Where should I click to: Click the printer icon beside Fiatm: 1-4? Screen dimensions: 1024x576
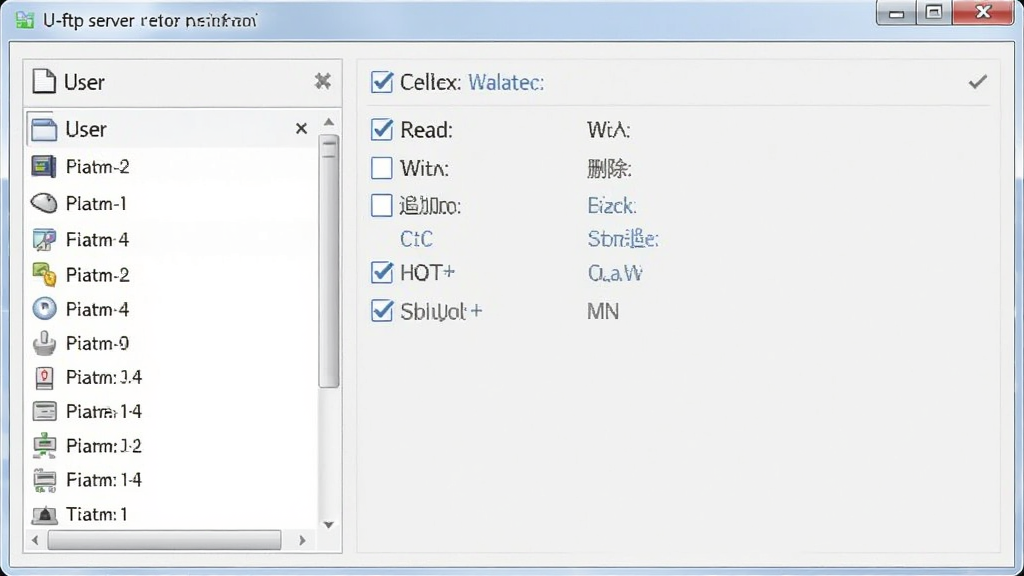(44, 480)
